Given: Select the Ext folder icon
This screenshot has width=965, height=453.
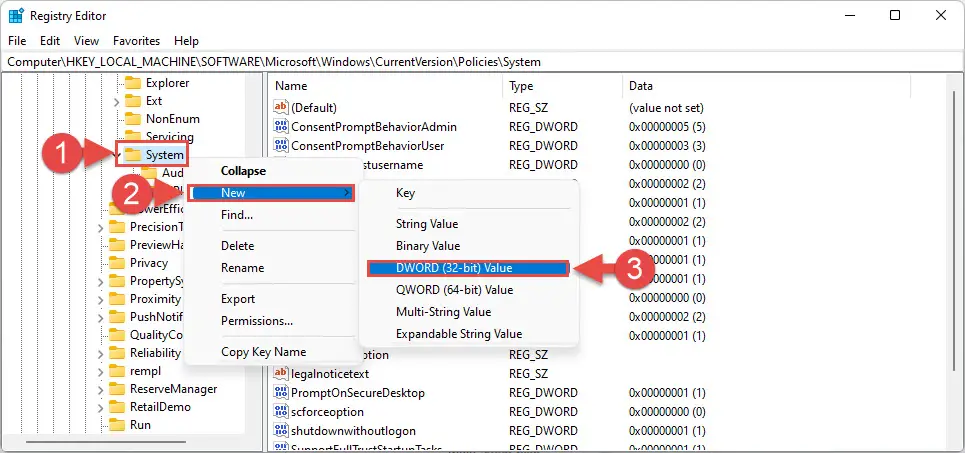Looking at the screenshot, I should (x=133, y=100).
